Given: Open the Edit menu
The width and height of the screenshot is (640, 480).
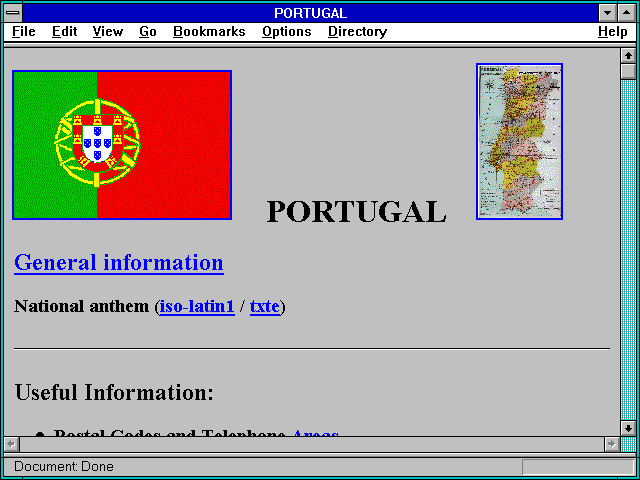Looking at the screenshot, I should 64,32.
